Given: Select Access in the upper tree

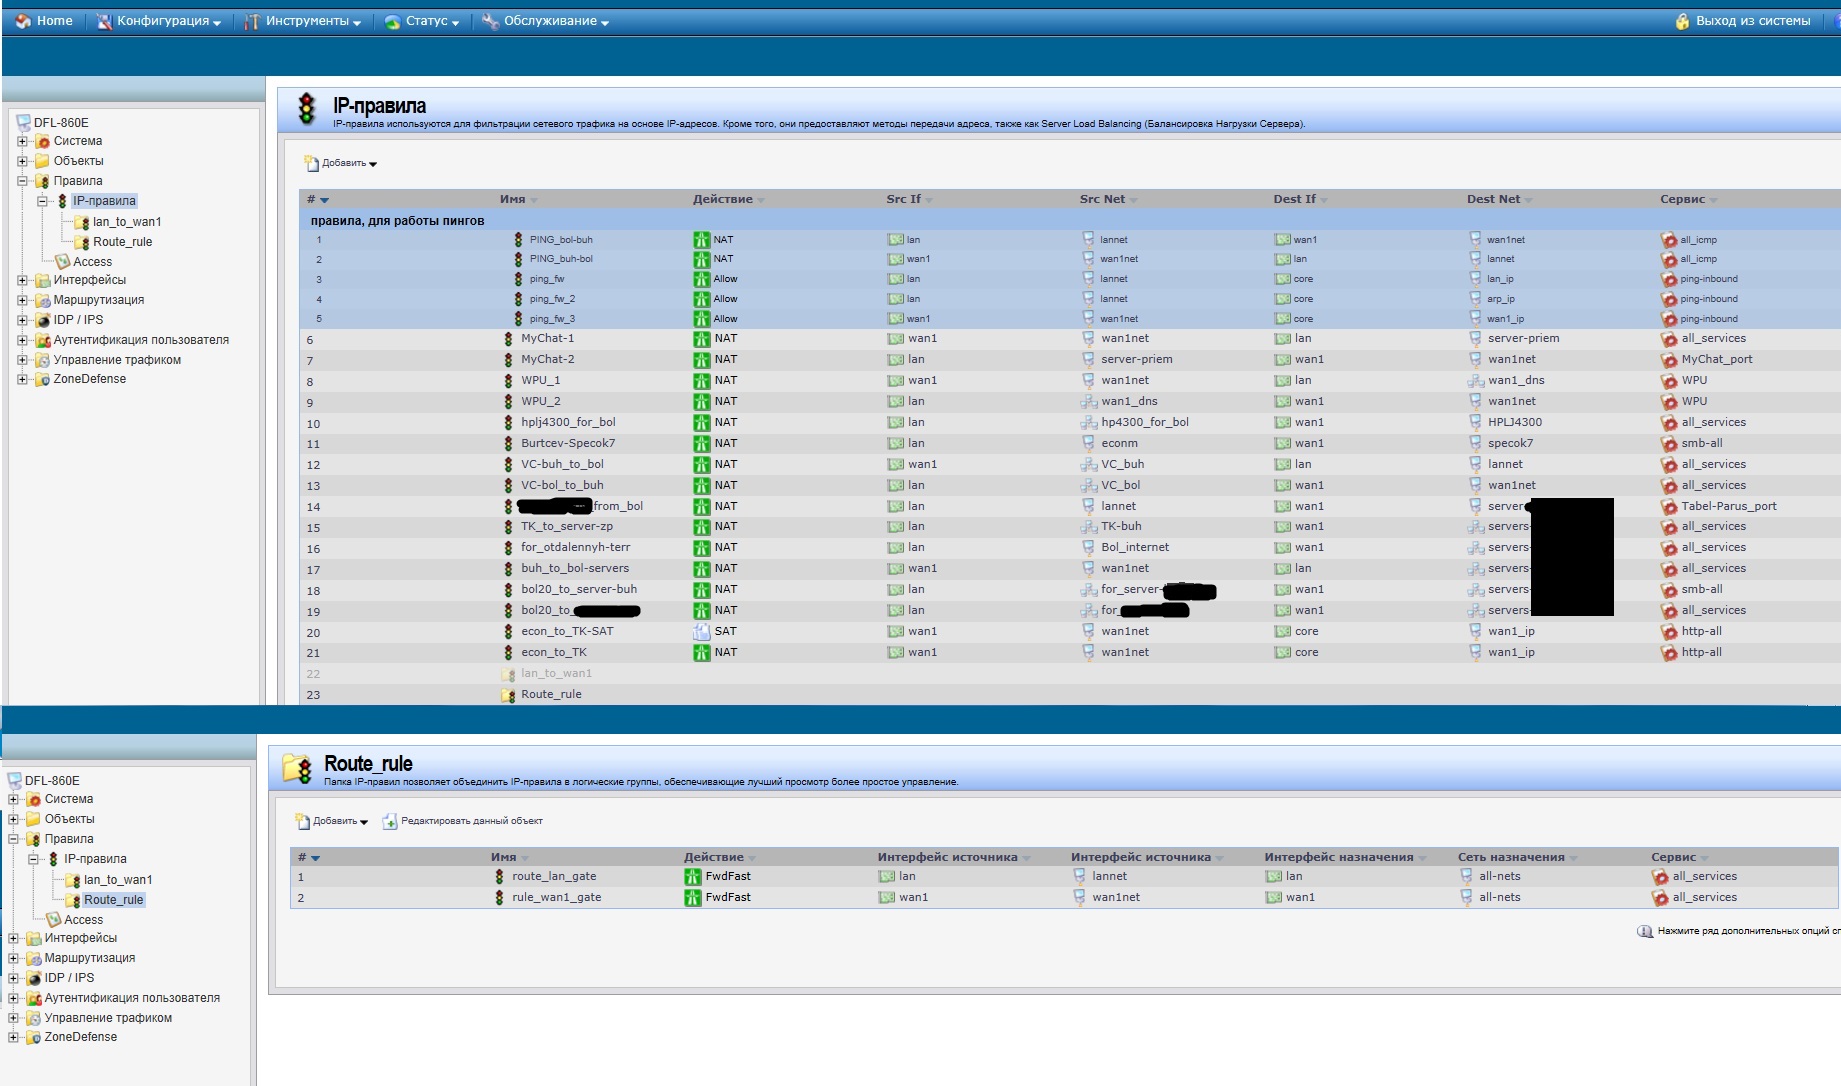Looking at the screenshot, I should pos(92,262).
